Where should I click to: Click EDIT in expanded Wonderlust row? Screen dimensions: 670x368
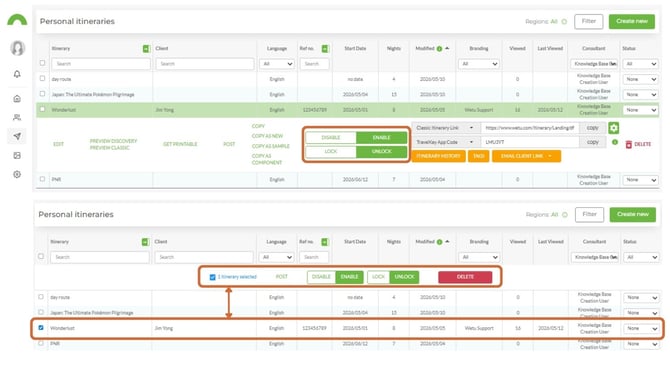(x=58, y=144)
